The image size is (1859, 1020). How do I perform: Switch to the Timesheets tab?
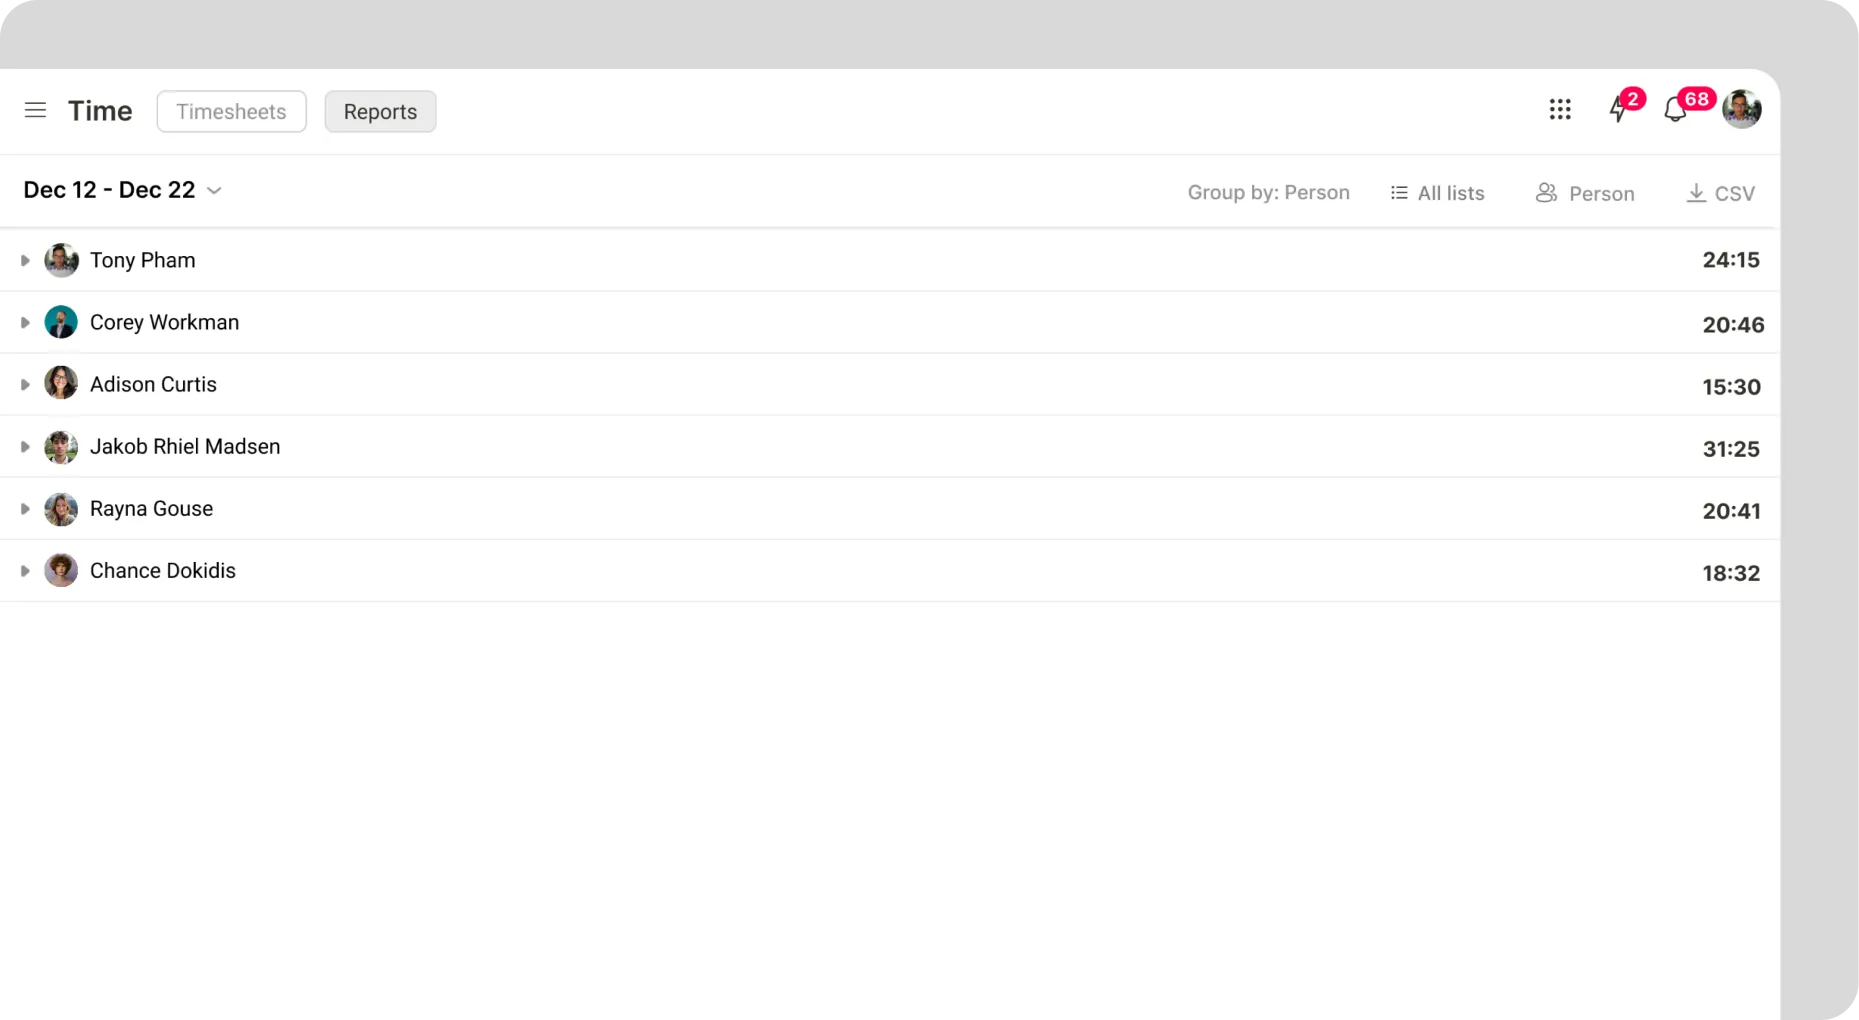[x=231, y=111]
